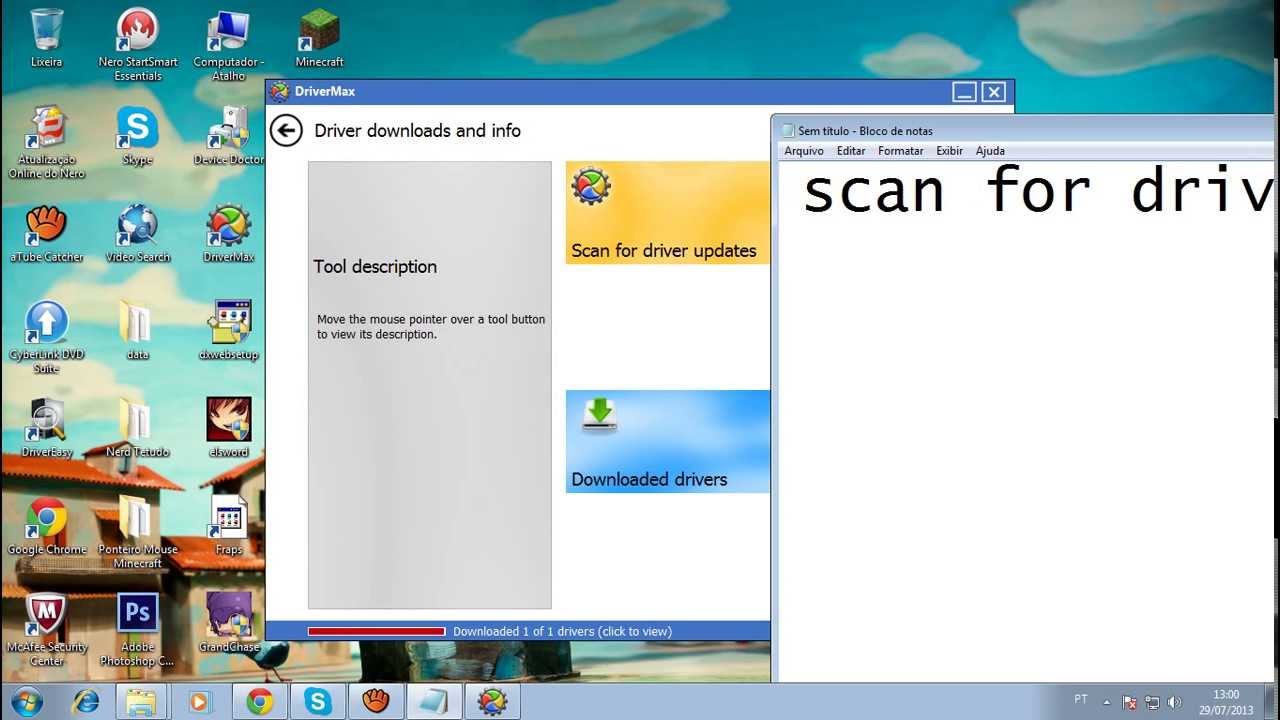
Task: Select Atualização Online do Nero icon
Action: click(x=46, y=142)
